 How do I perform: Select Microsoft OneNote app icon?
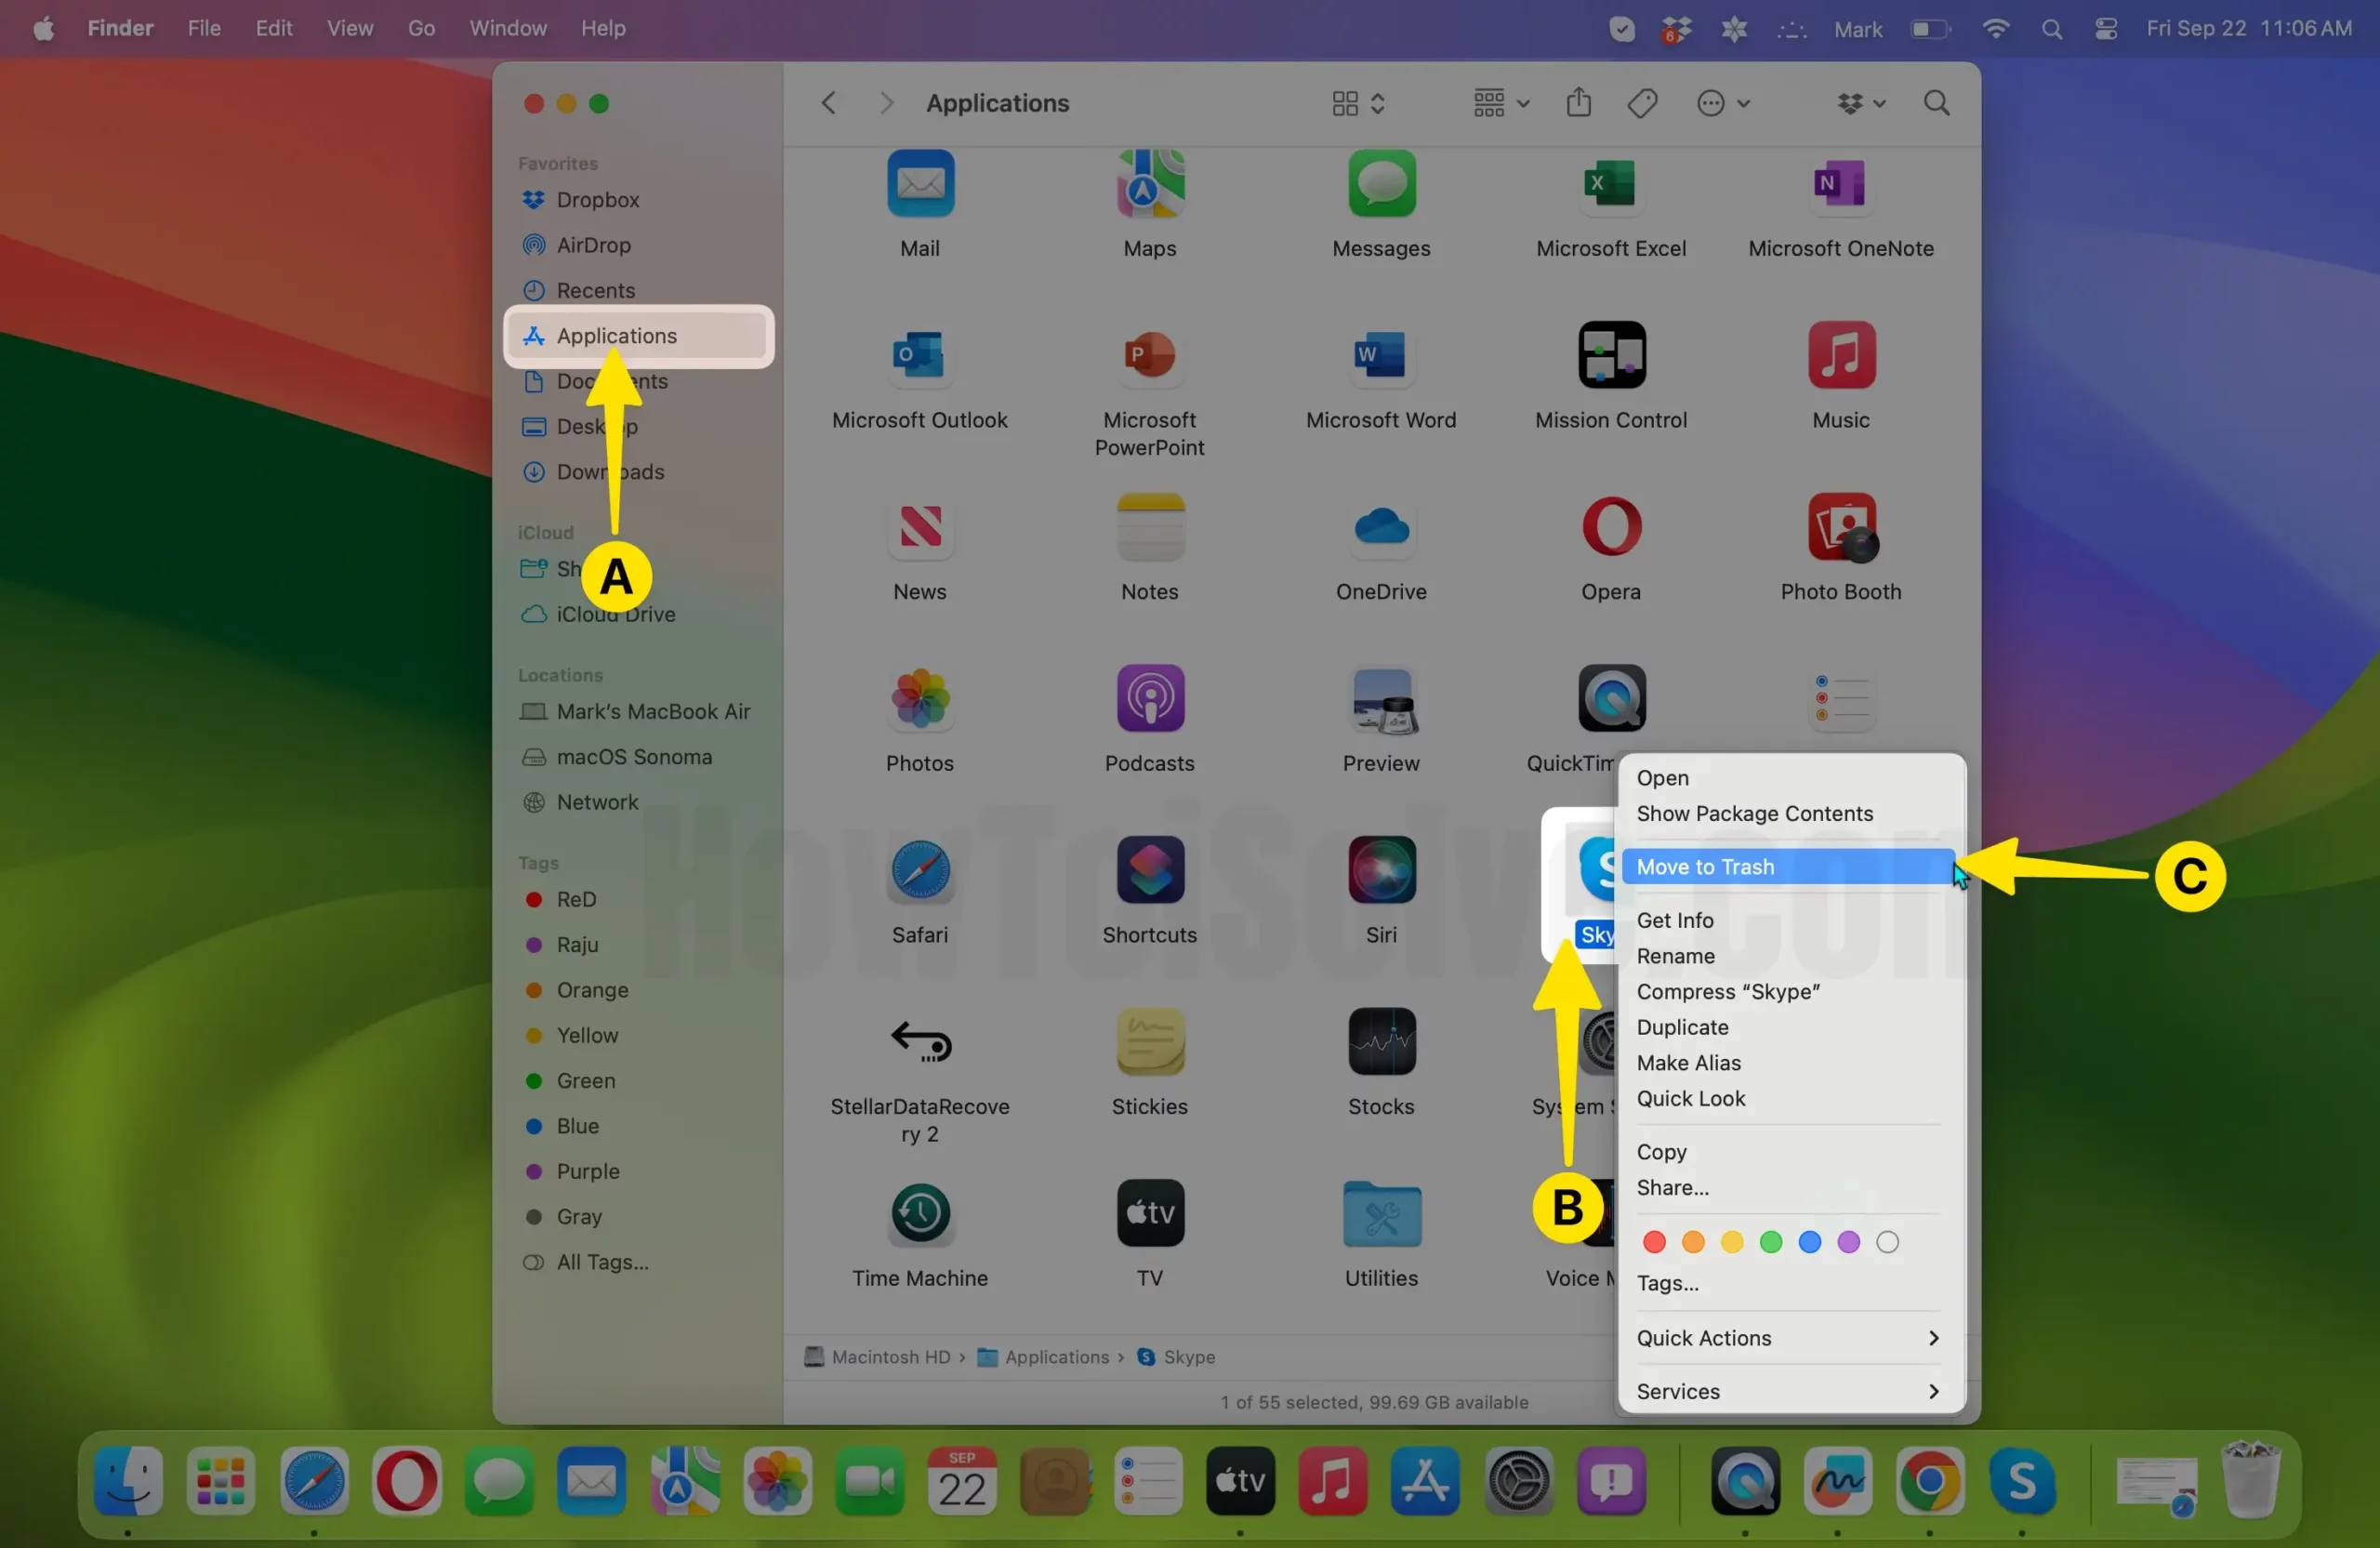tap(1841, 184)
